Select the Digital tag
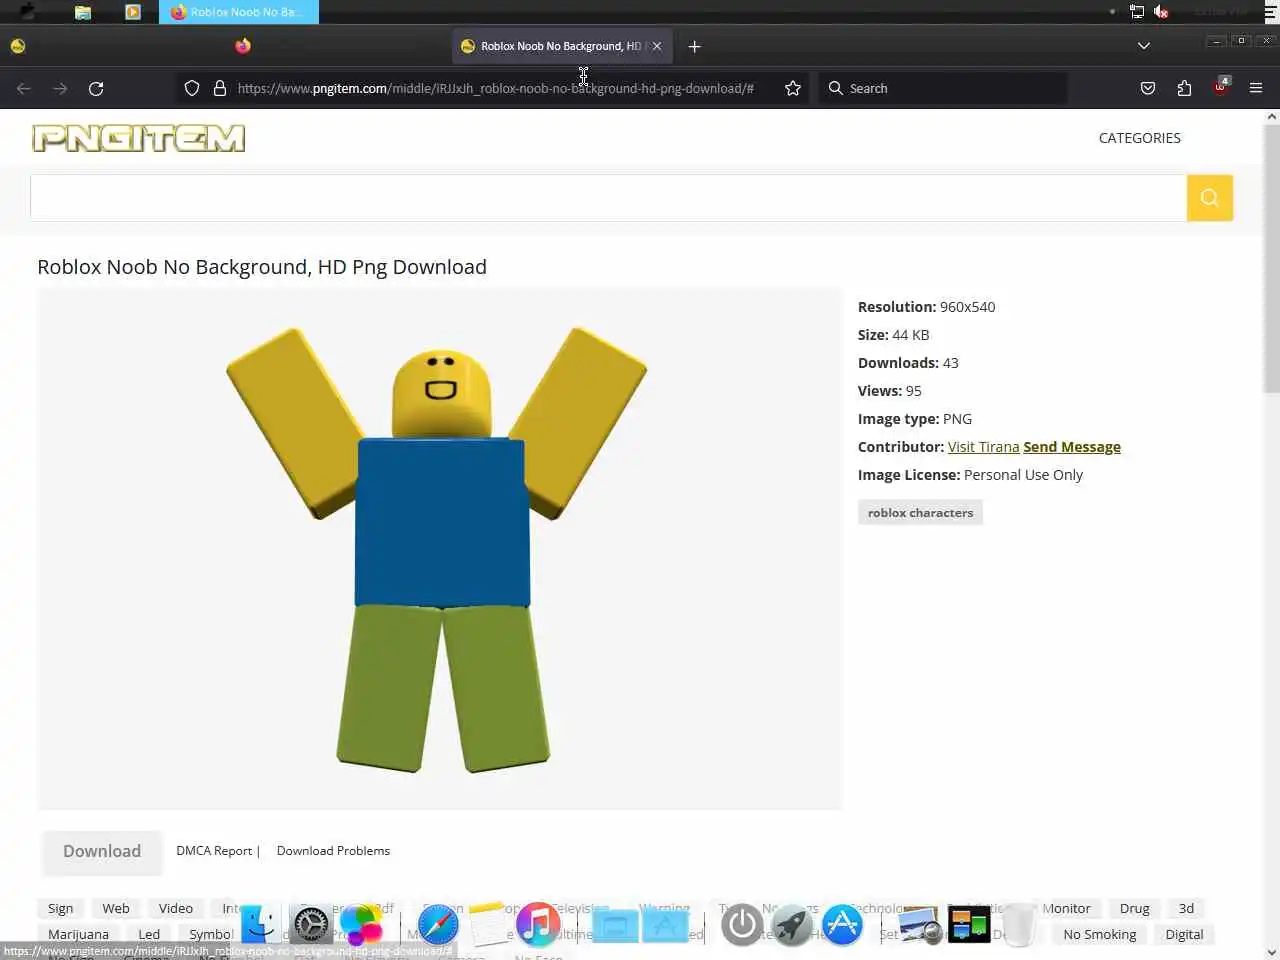Viewport: 1280px width, 960px height. click(x=1184, y=934)
